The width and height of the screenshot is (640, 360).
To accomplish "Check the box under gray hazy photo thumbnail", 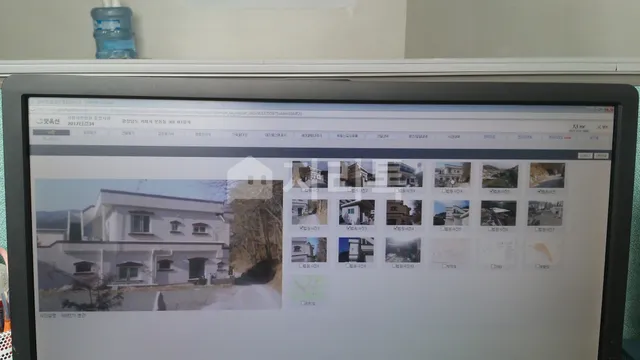I will coord(395,266).
